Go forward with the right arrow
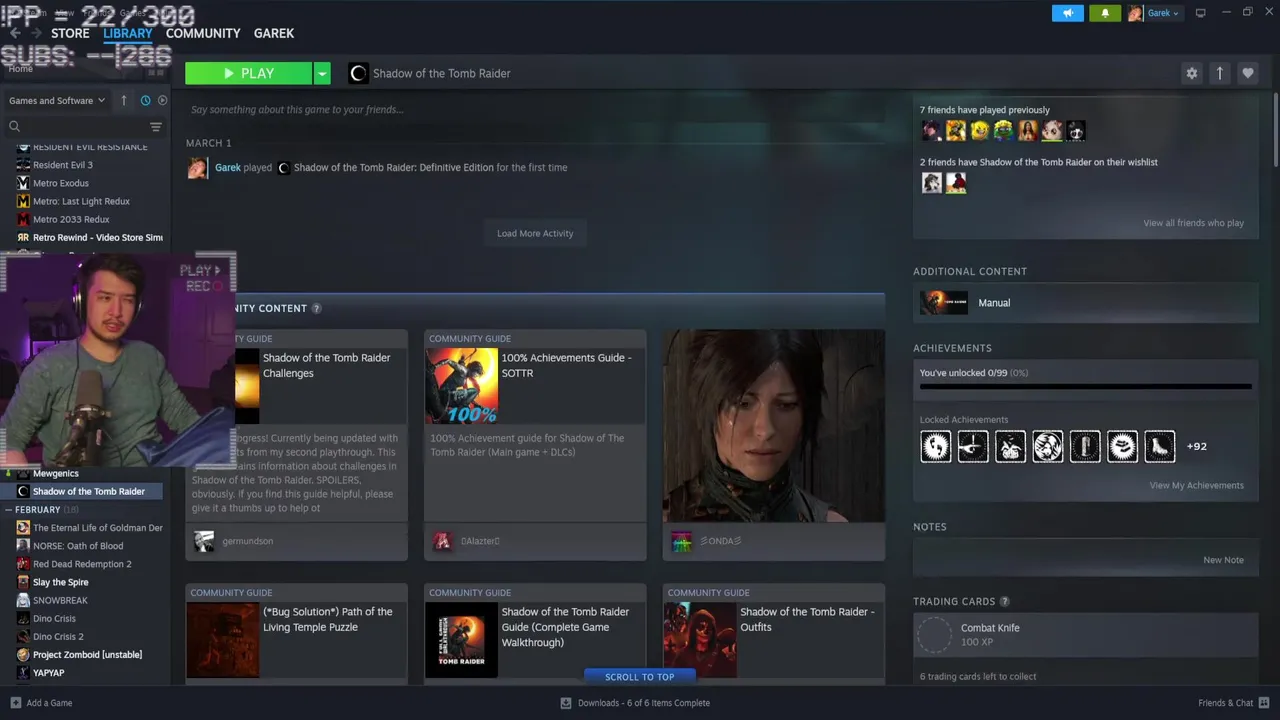The height and width of the screenshot is (720, 1280). click(x=36, y=33)
